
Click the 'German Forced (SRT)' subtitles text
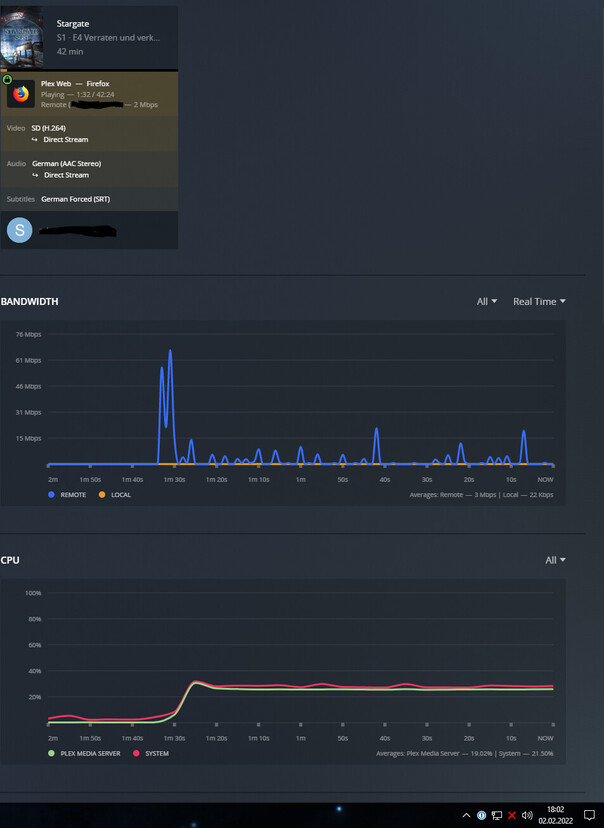click(x=76, y=199)
